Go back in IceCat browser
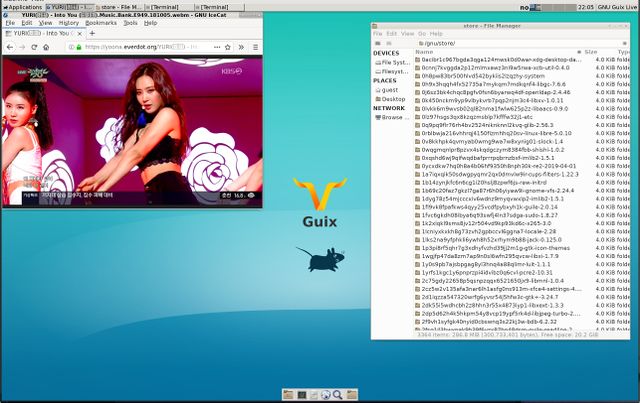Screen dimensions: 640x403 (x=10, y=47)
